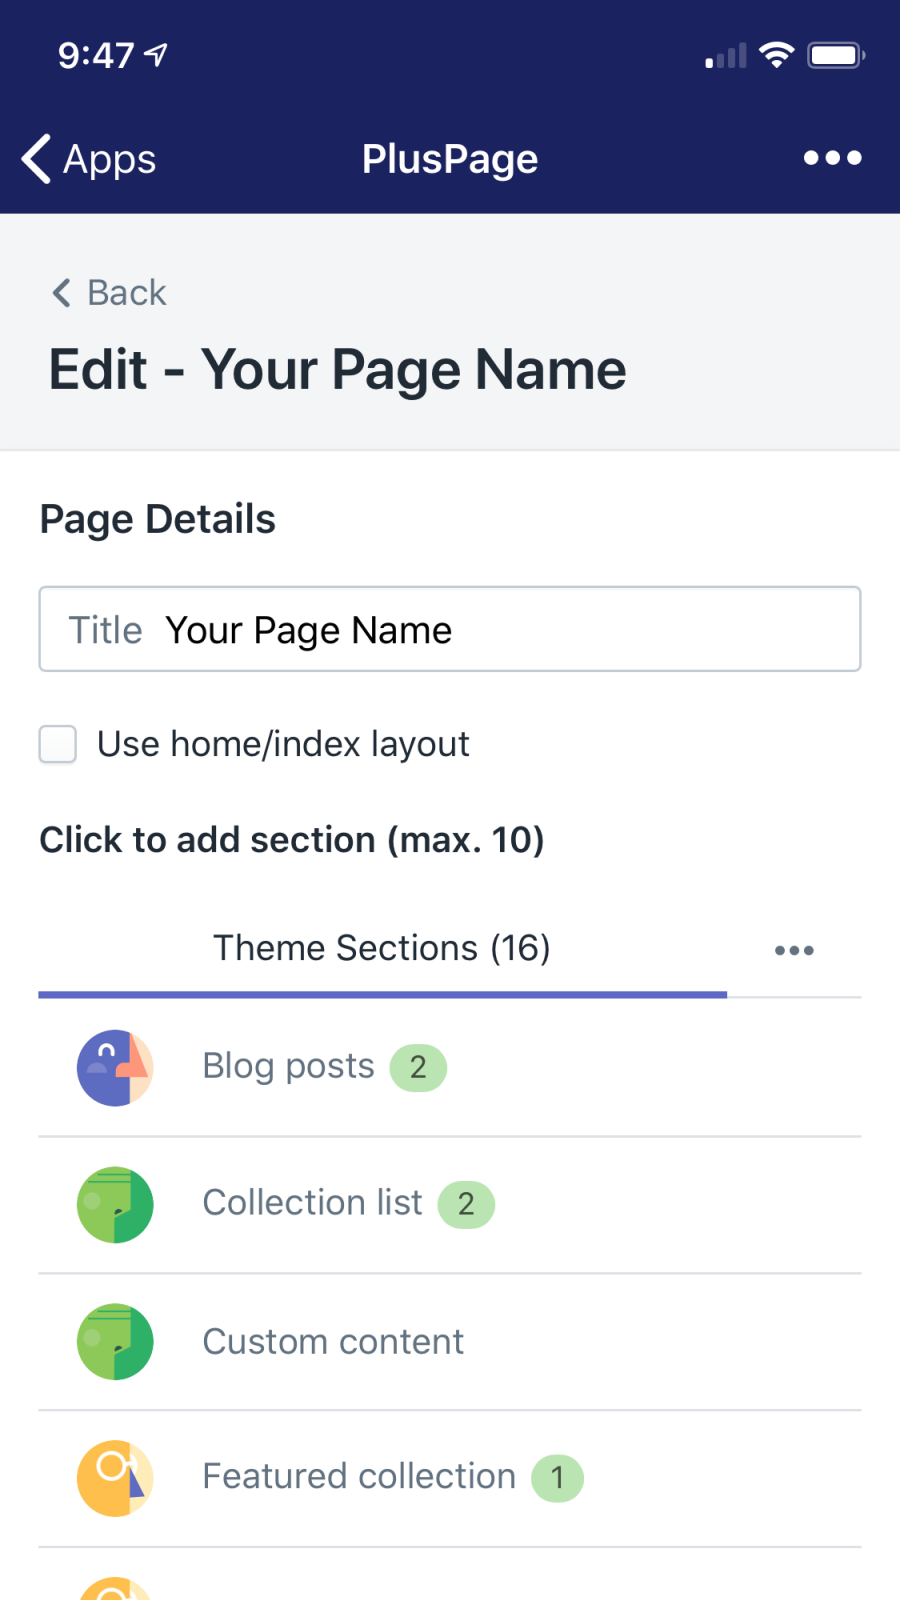This screenshot has height=1600, width=900.
Task: Tap the back chevron next to Apps
Action: [37, 159]
